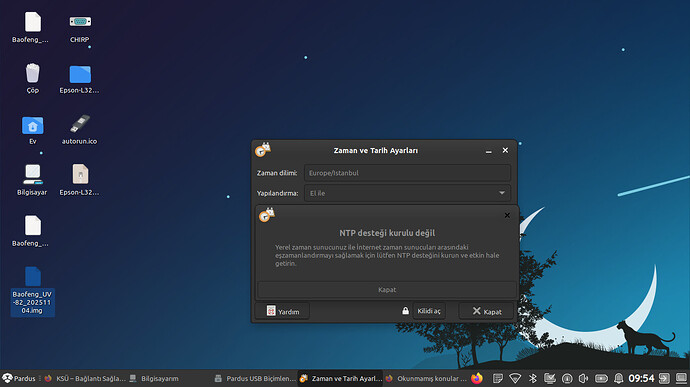Switch to KSÜ – Bağlantı Sağla taskbar window
The image size is (690, 387).
coord(84,378)
